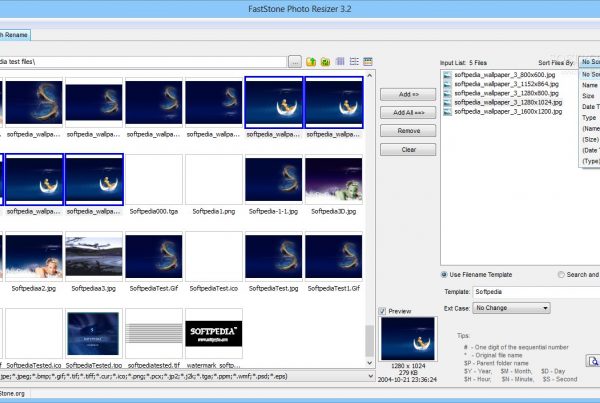Click file icon of softpedia_wallpaper_3_1600x1200.jpg

447,112
